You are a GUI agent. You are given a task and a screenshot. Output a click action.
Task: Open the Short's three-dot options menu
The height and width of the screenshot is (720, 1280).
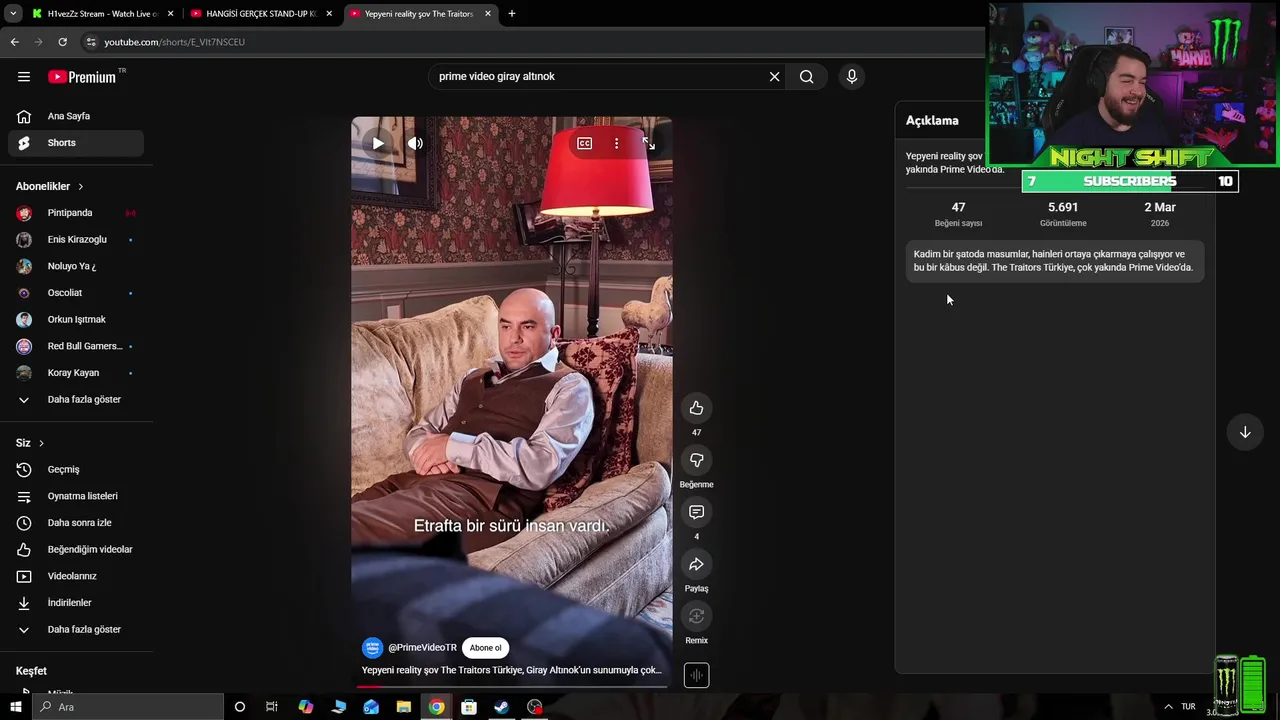617,144
